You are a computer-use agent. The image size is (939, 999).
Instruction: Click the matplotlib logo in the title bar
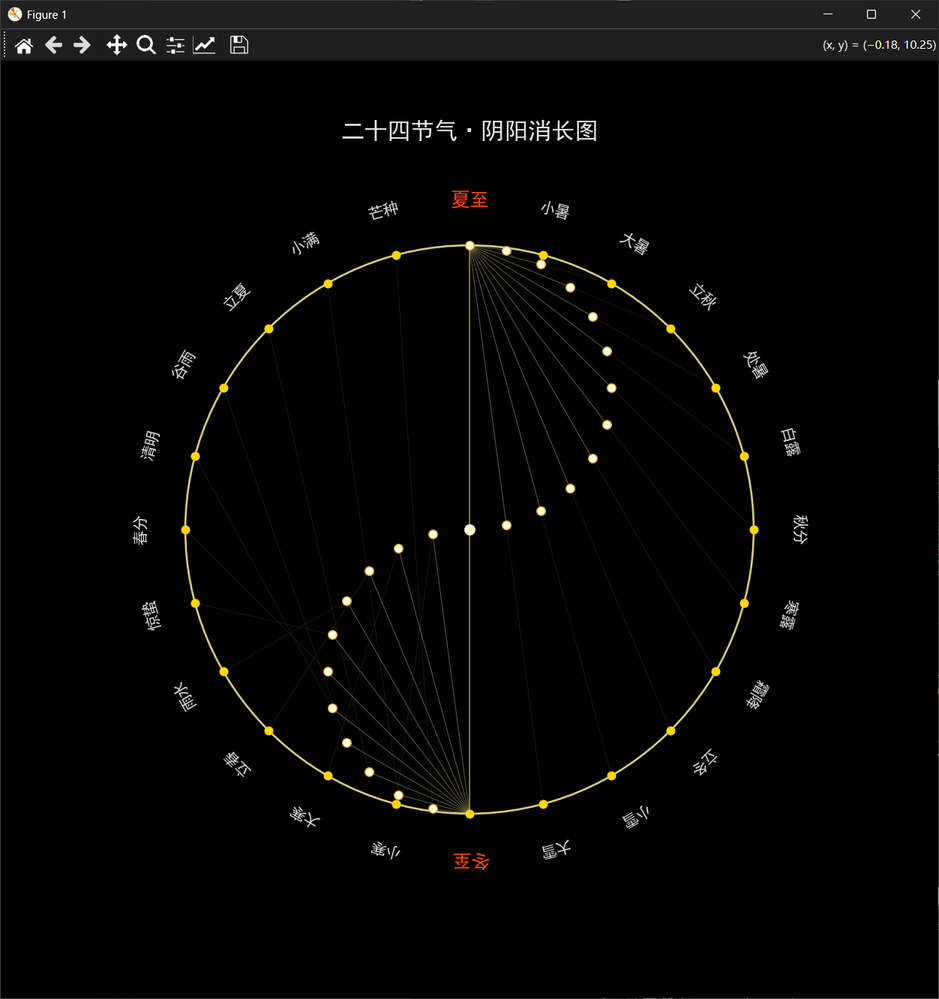coord(15,14)
